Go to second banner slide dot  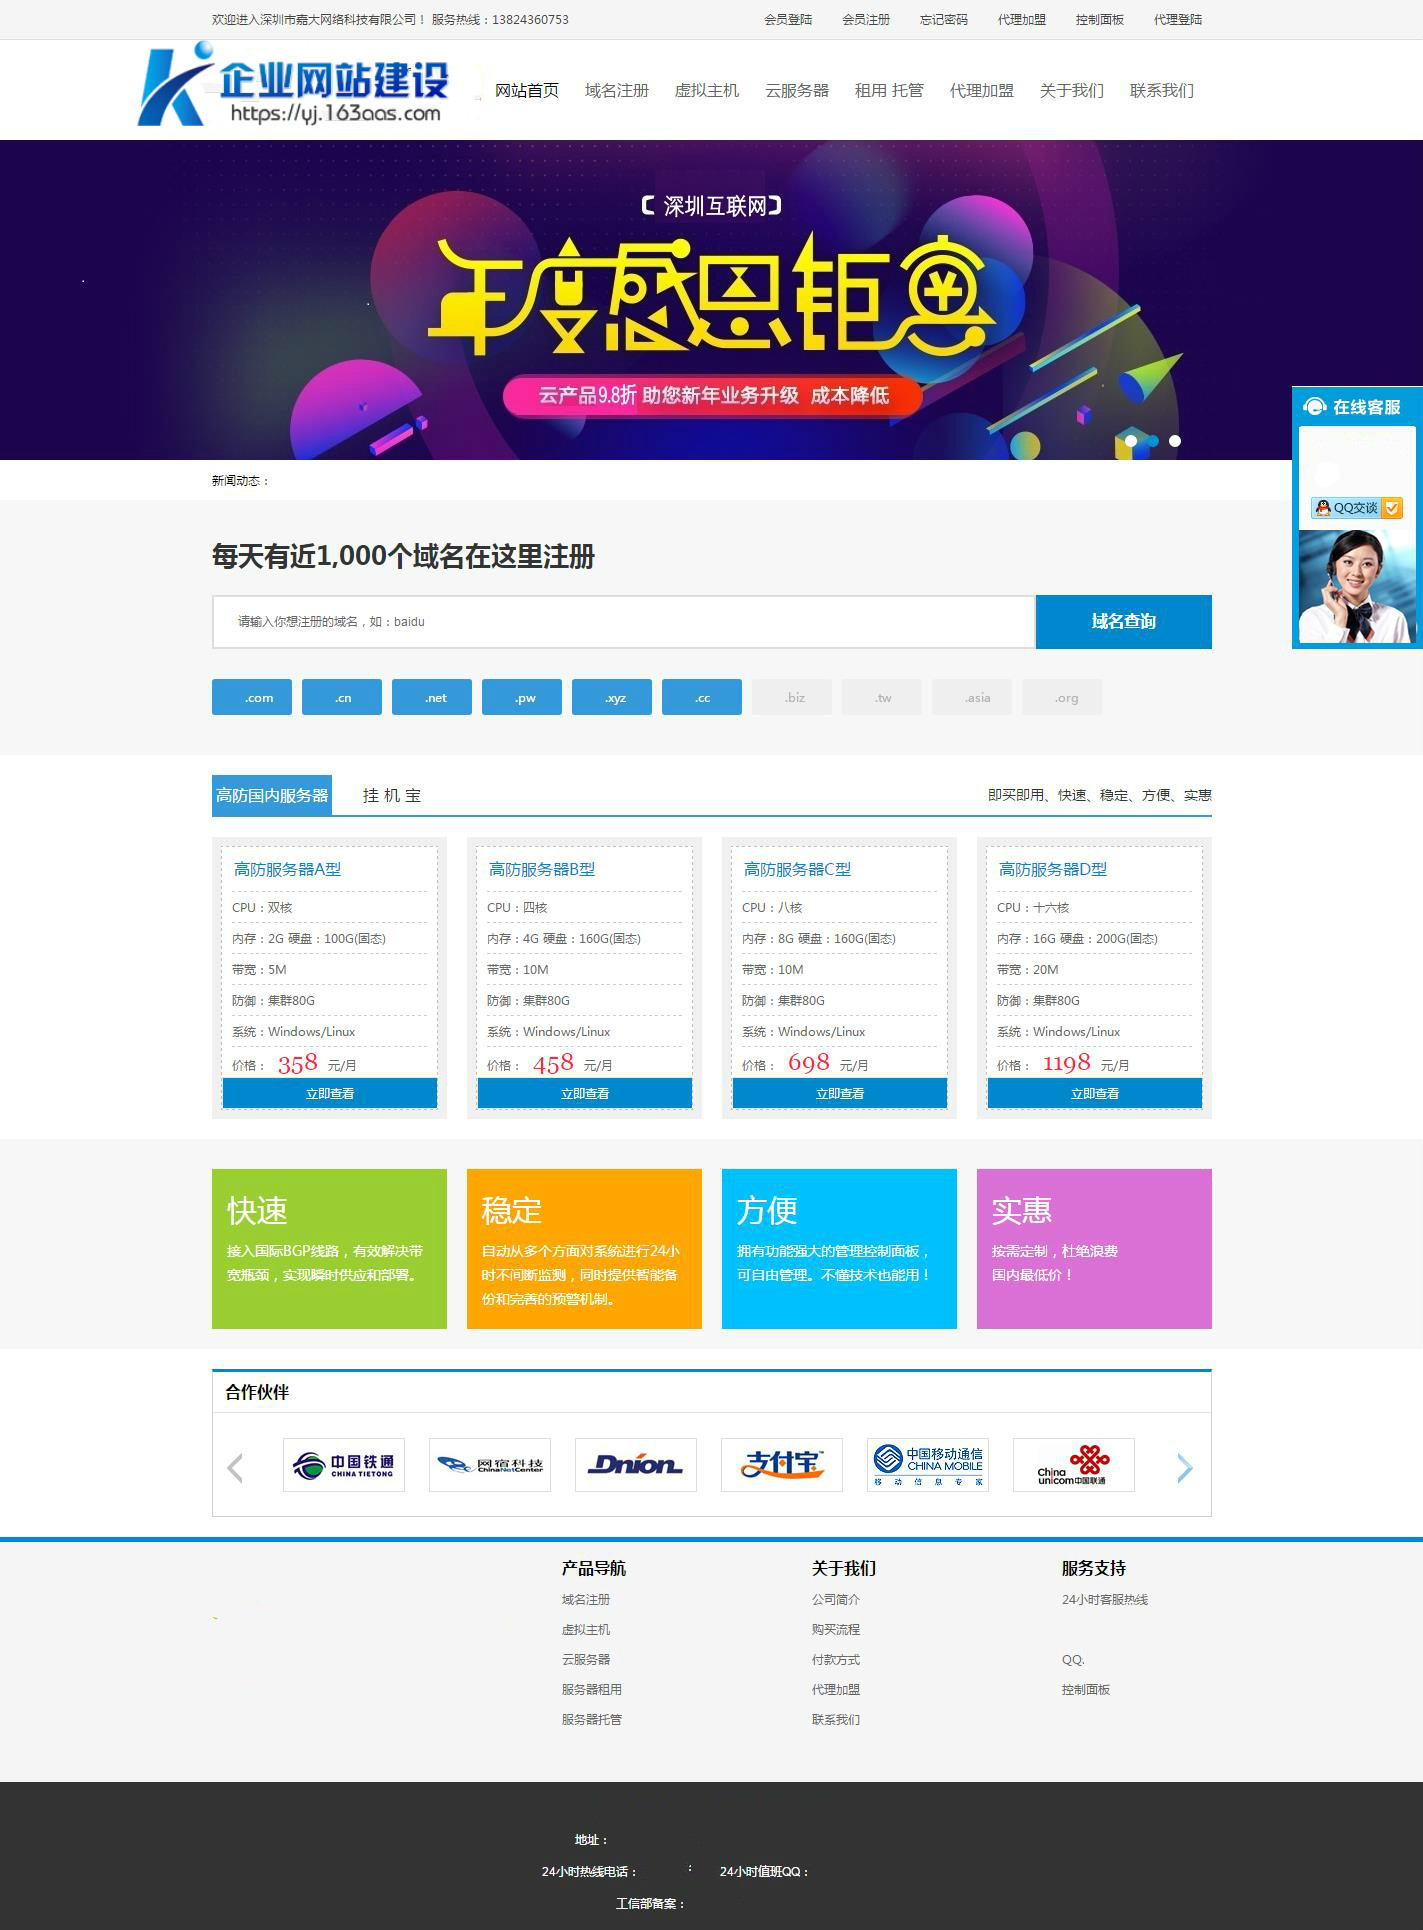click(1153, 441)
